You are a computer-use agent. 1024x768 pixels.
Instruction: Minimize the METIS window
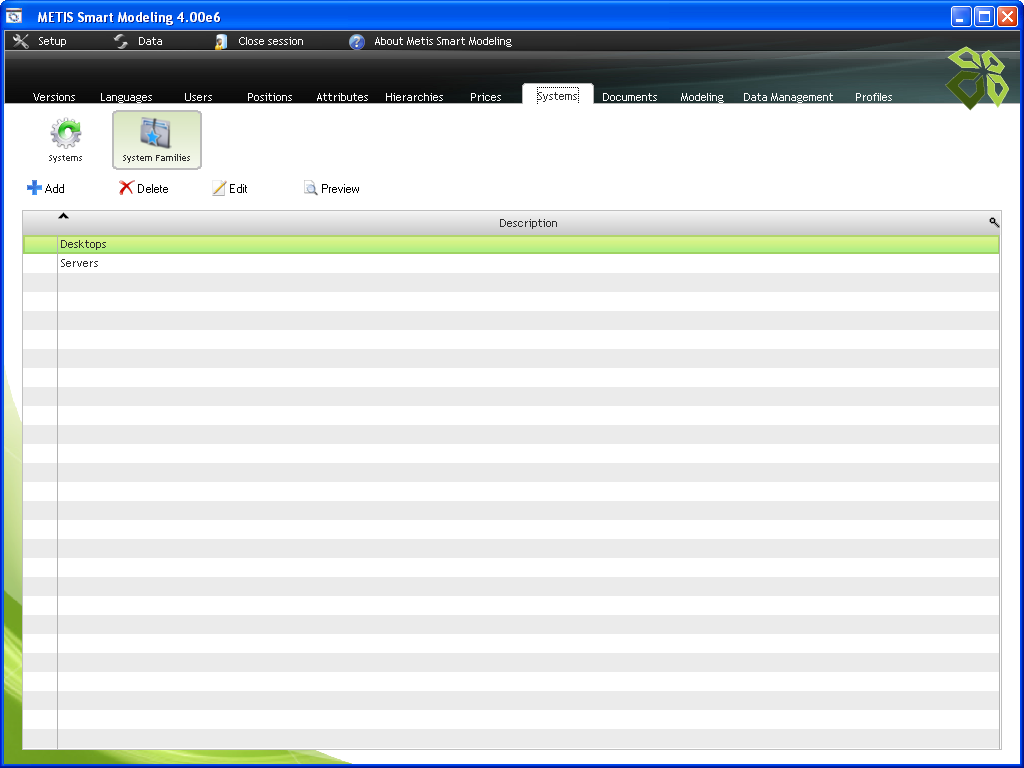(x=961, y=16)
